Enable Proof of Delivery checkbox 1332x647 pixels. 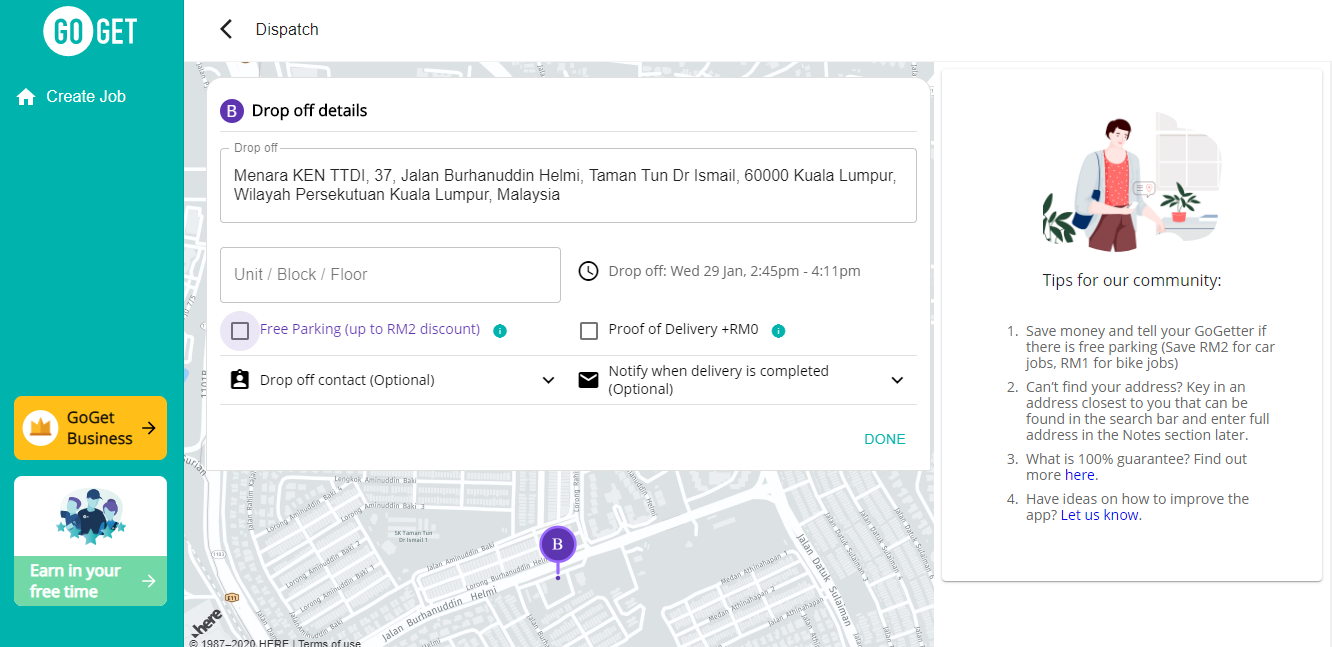[589, 330]
